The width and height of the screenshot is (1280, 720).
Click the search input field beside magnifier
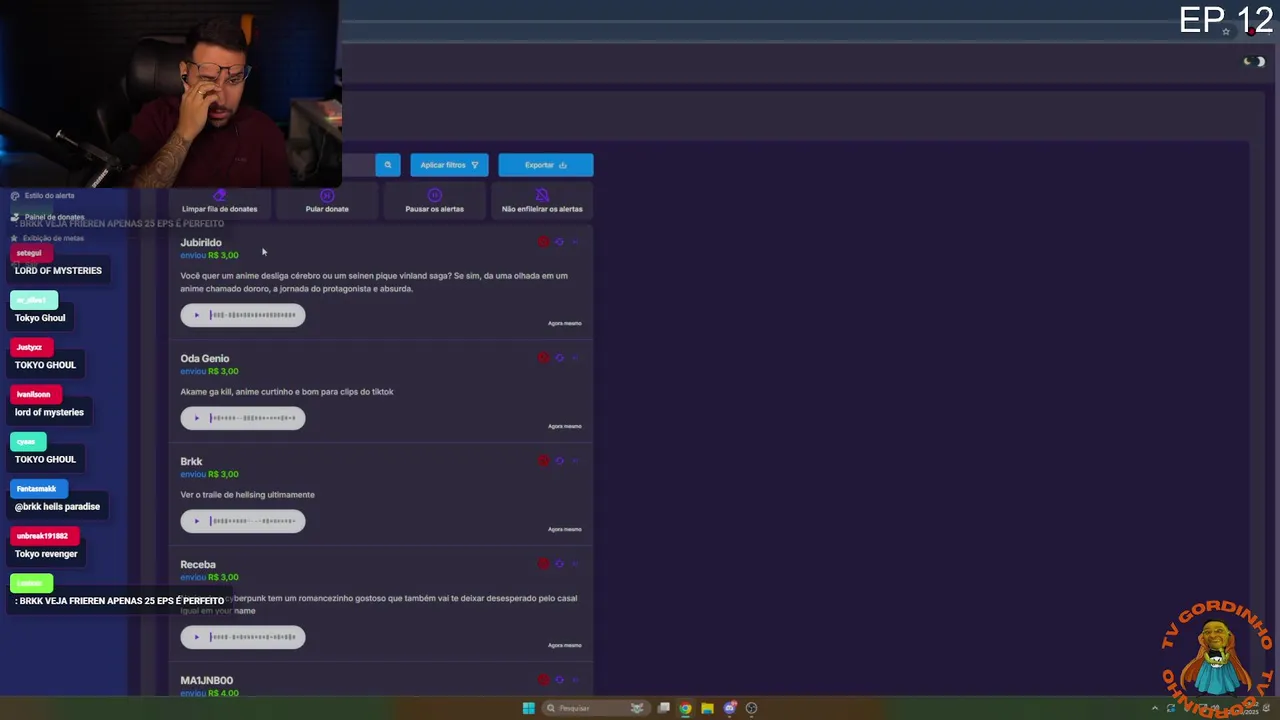point(358,165)
